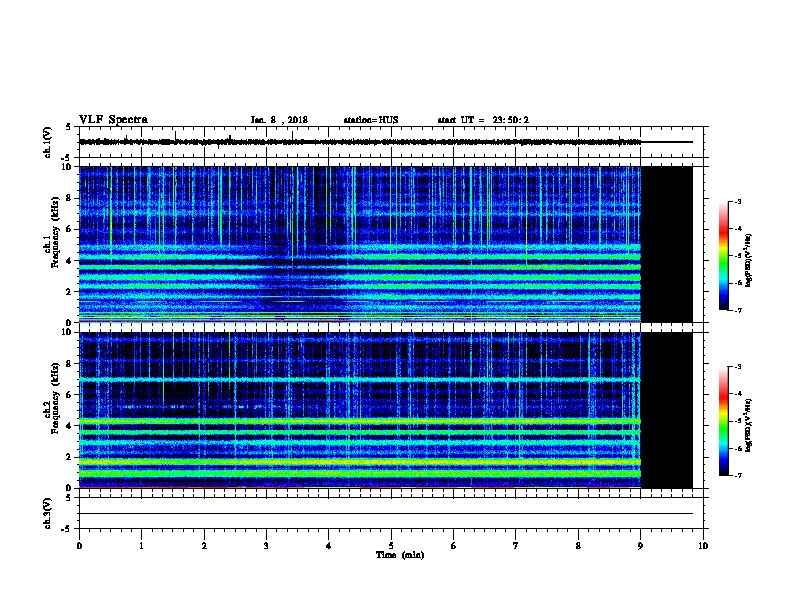Viewport: 792px width, 612px height.
Task: Click the ch.2 Frequency (kHz) axis label
Action: click(51, 398)
